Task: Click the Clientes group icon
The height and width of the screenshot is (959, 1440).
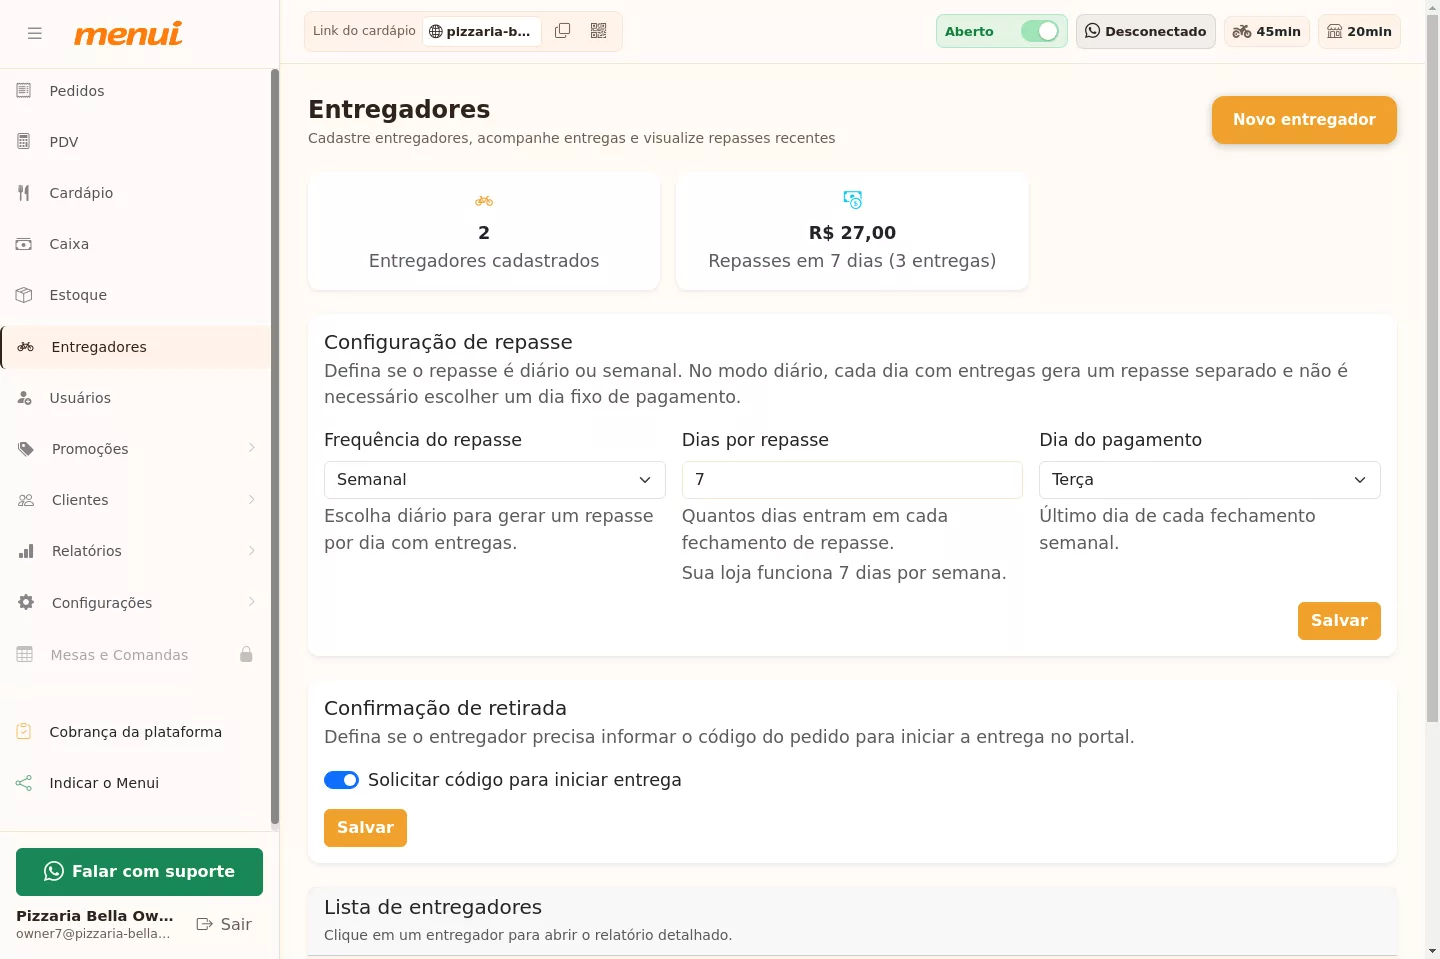Action: (26, 500)
